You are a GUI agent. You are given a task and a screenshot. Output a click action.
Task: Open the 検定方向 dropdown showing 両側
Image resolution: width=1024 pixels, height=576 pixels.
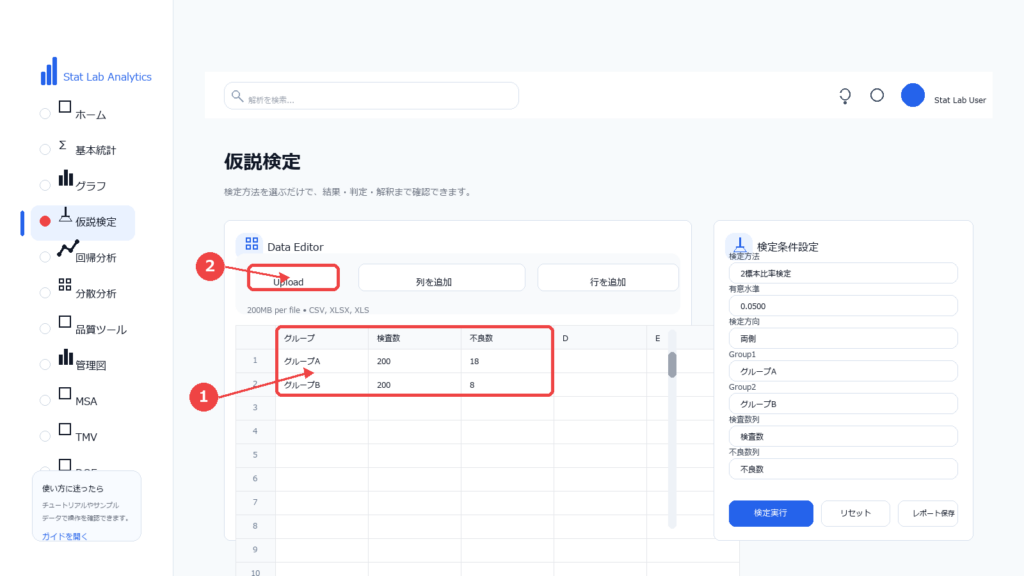(x=843, y=338)
